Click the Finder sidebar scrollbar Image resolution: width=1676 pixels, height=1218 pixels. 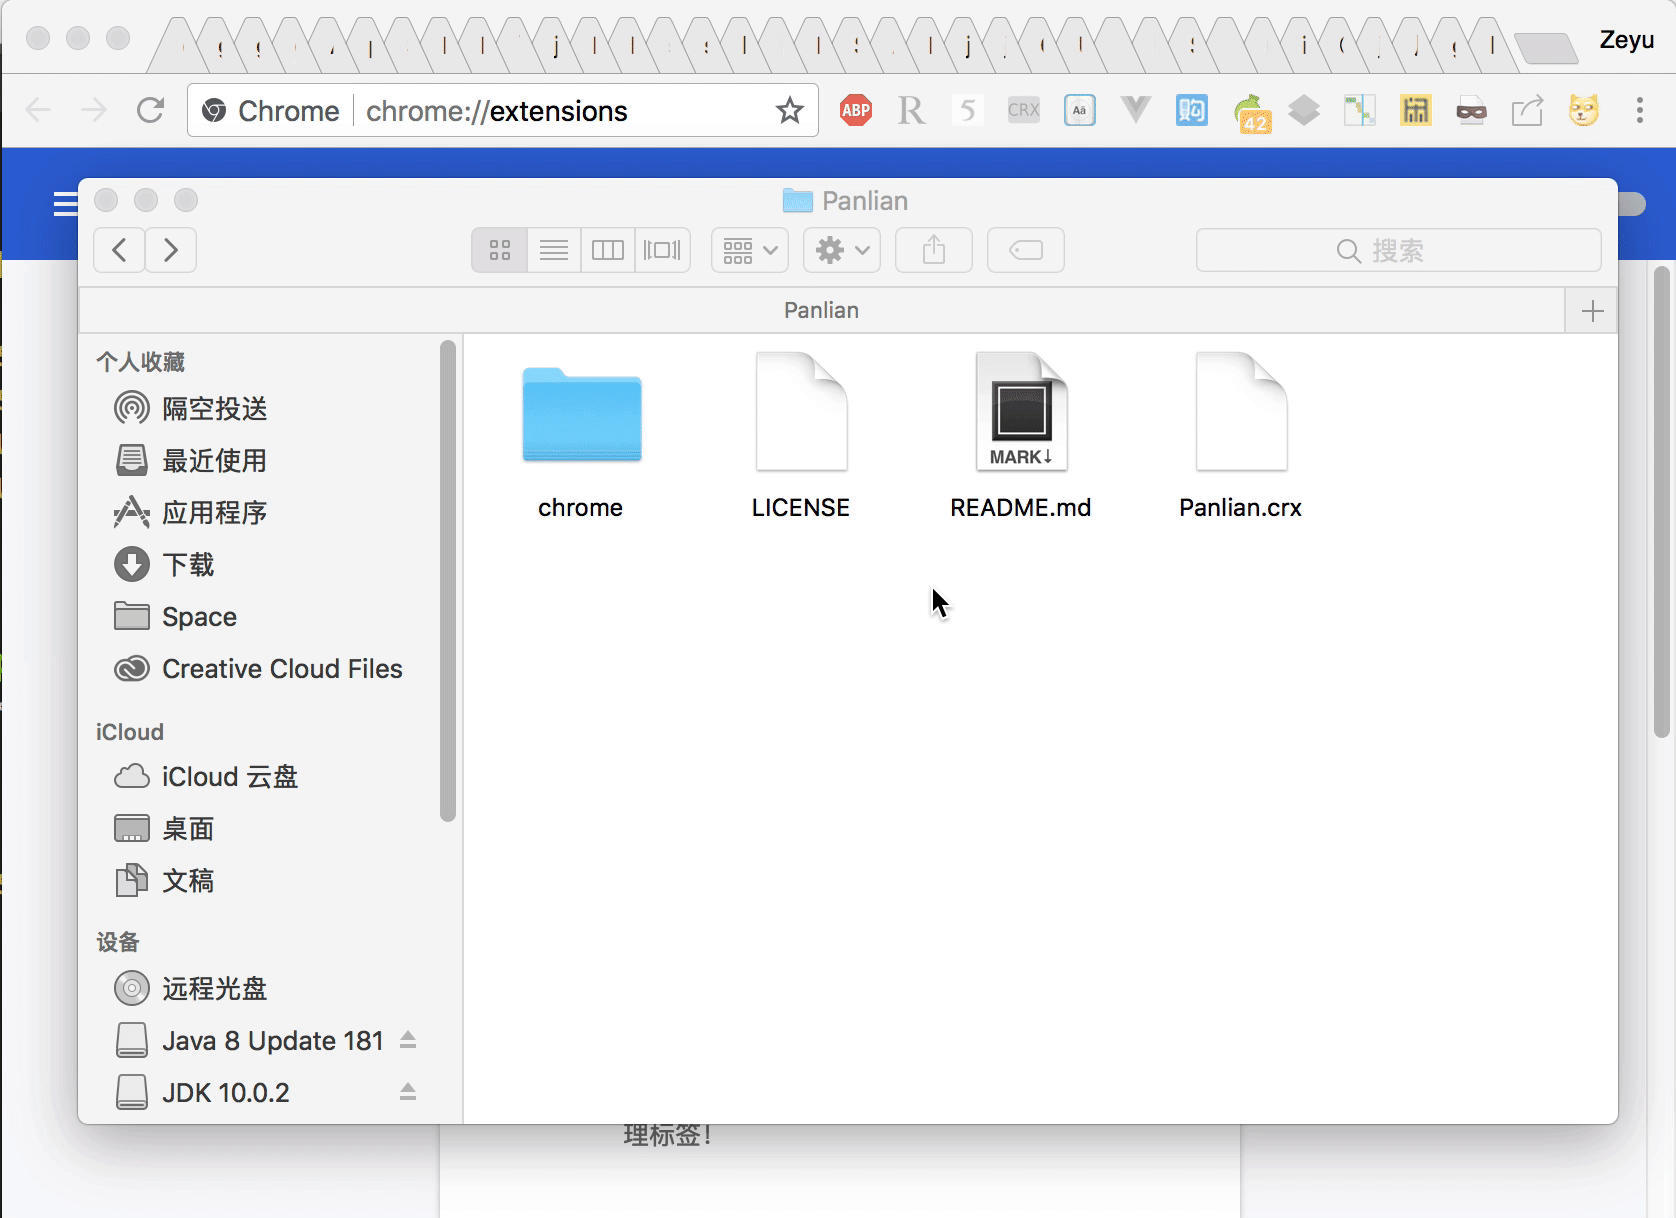pos(448,581)
